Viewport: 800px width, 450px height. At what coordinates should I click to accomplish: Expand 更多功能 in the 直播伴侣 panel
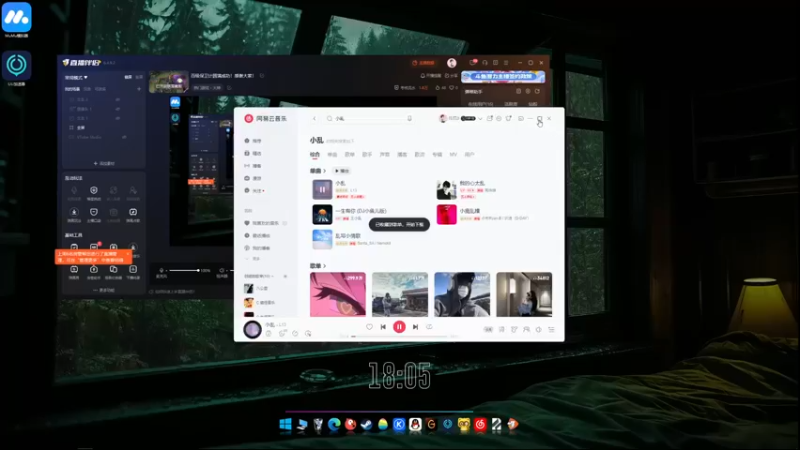[104, 290]
